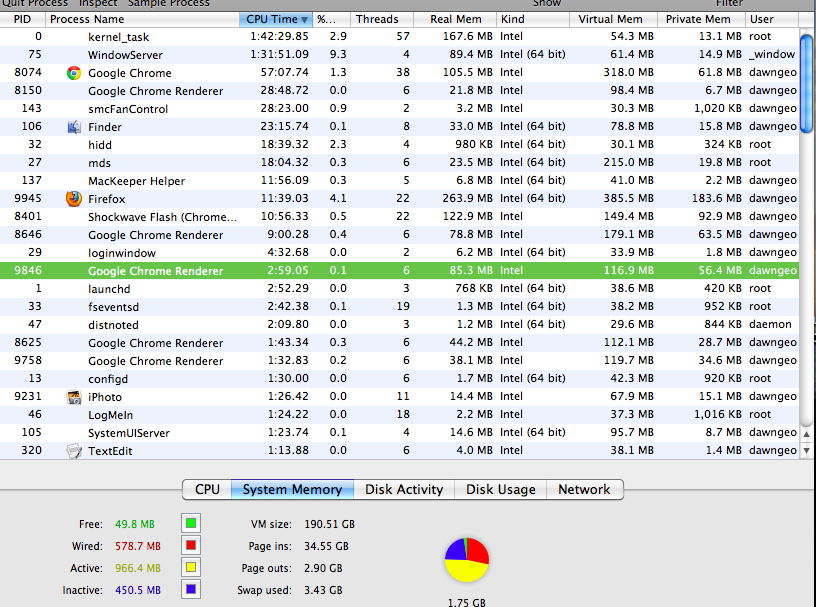
Task: Click the blue vertical scrollbar thumb
Action: [807, 83]
